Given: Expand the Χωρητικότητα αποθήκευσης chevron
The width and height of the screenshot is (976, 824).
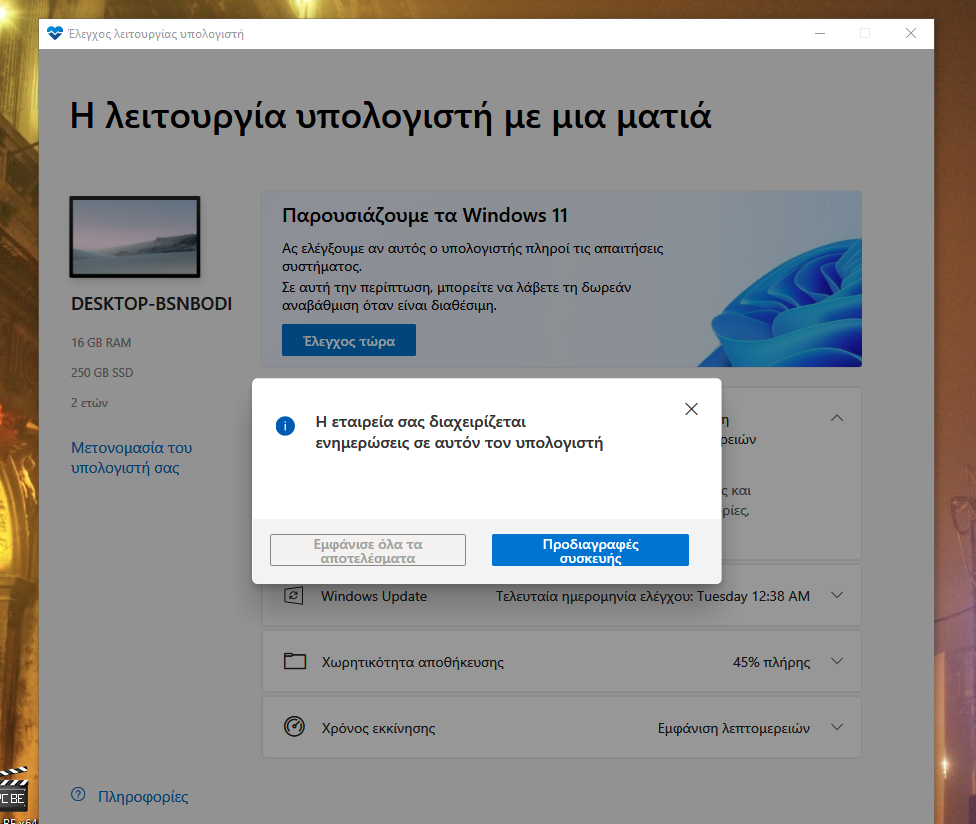Looking at the screenshot, I should pos(837,661).
